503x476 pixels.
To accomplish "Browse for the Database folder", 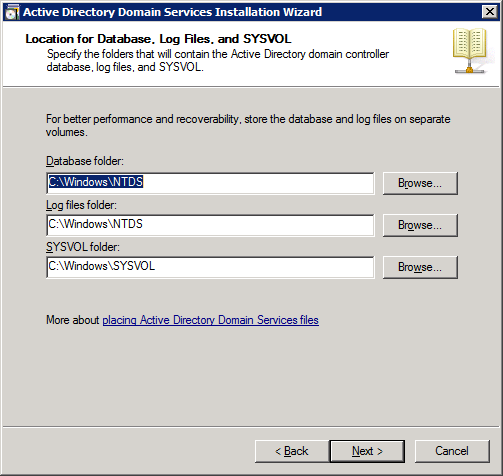I will [420, 183].
